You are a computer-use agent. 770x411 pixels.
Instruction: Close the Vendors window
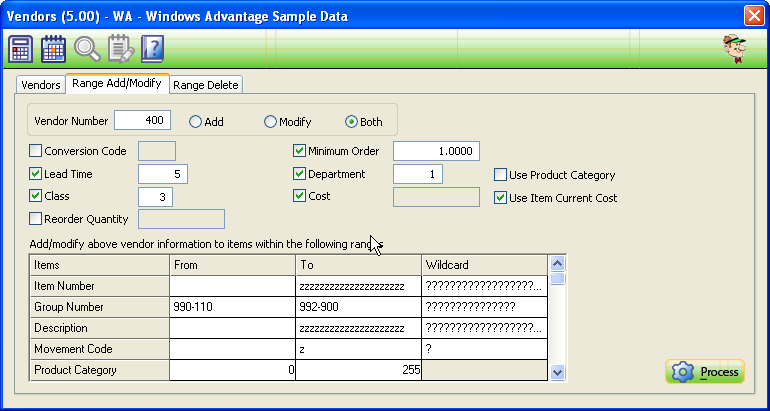[754, 16]
